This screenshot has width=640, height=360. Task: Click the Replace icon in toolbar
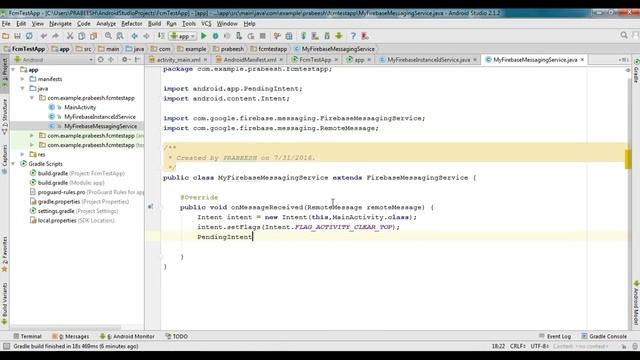120,36
